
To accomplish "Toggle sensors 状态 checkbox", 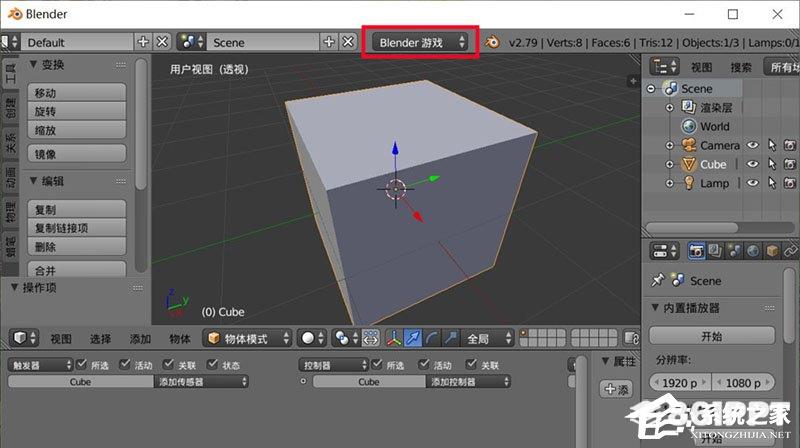I will point(212,364).
